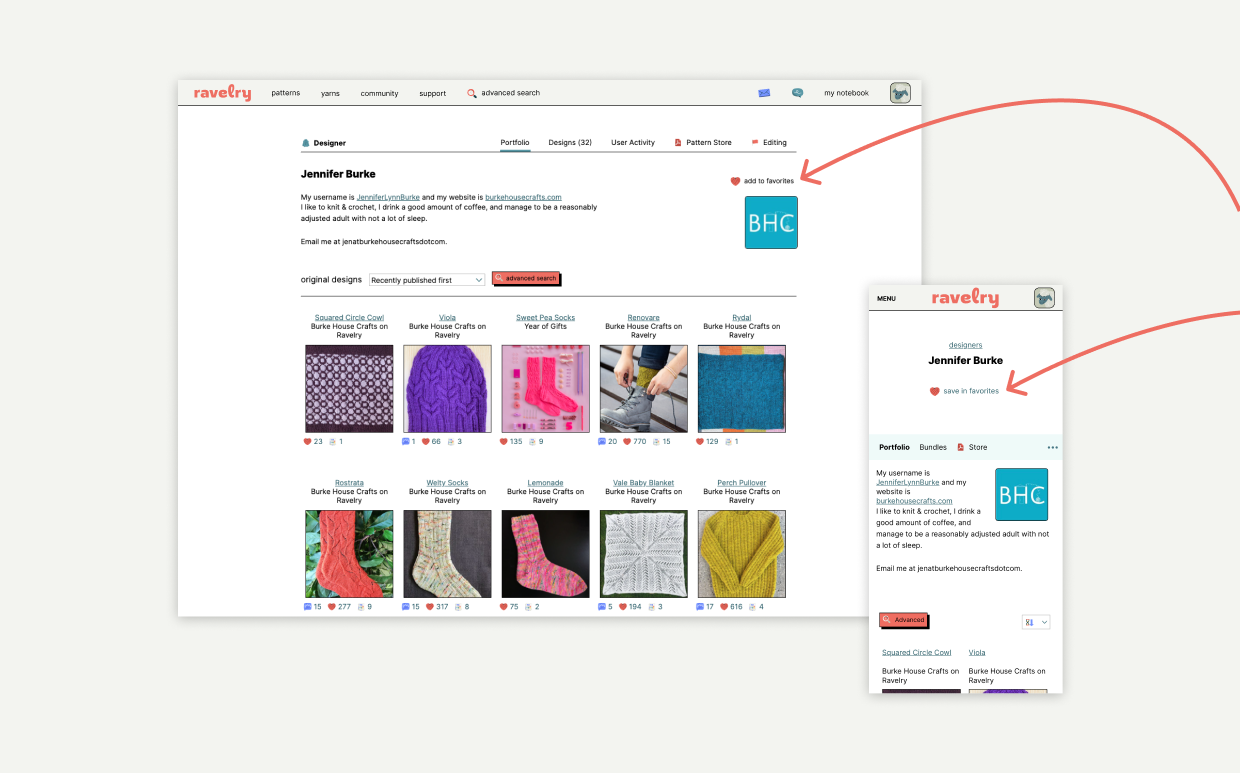This screenshot has height=773, width=1240.
Task: Open the Rostrata red sock thumbnail
Action: (x=349, y=554)
